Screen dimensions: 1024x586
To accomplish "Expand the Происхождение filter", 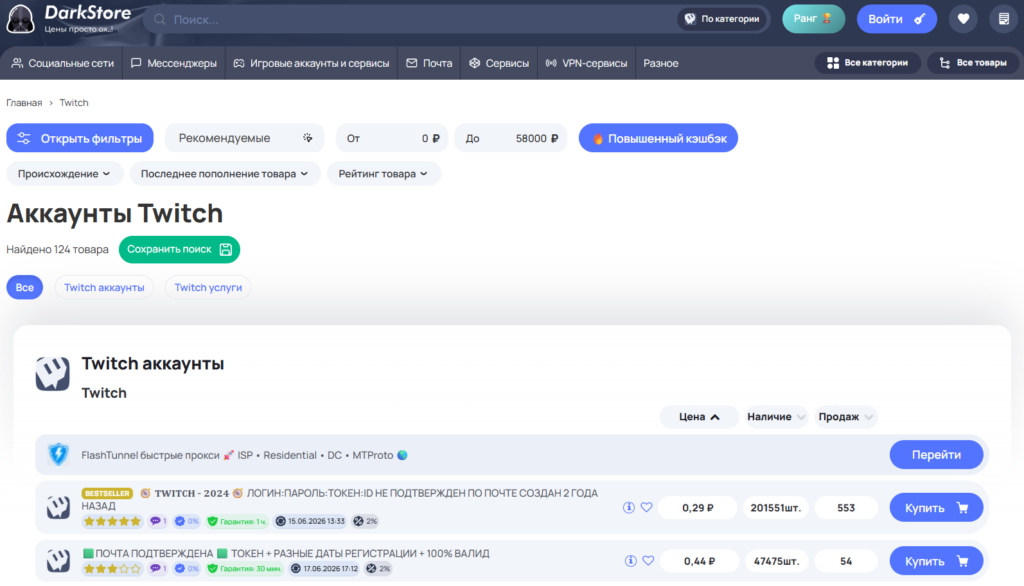I will [x=64, y=174].
